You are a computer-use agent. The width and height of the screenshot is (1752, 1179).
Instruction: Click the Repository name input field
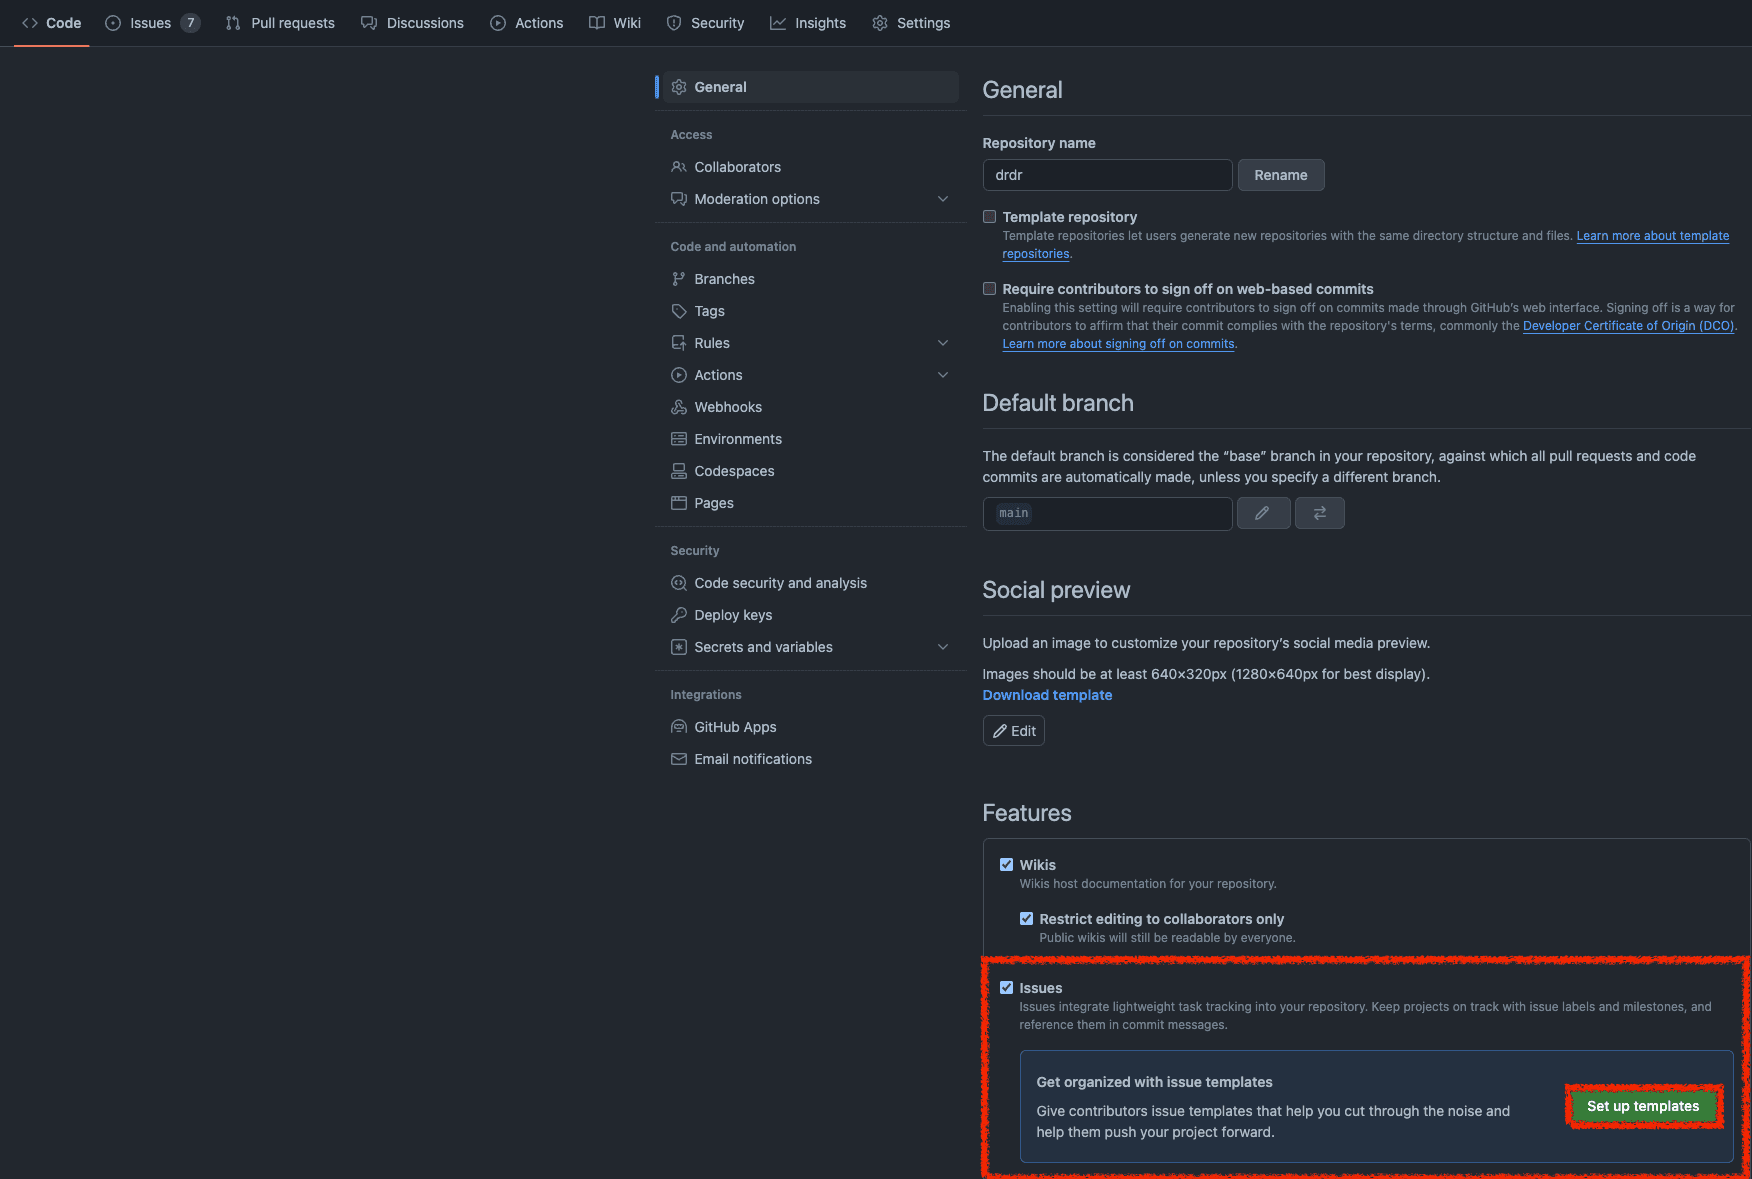click(x=1107, y=175)
